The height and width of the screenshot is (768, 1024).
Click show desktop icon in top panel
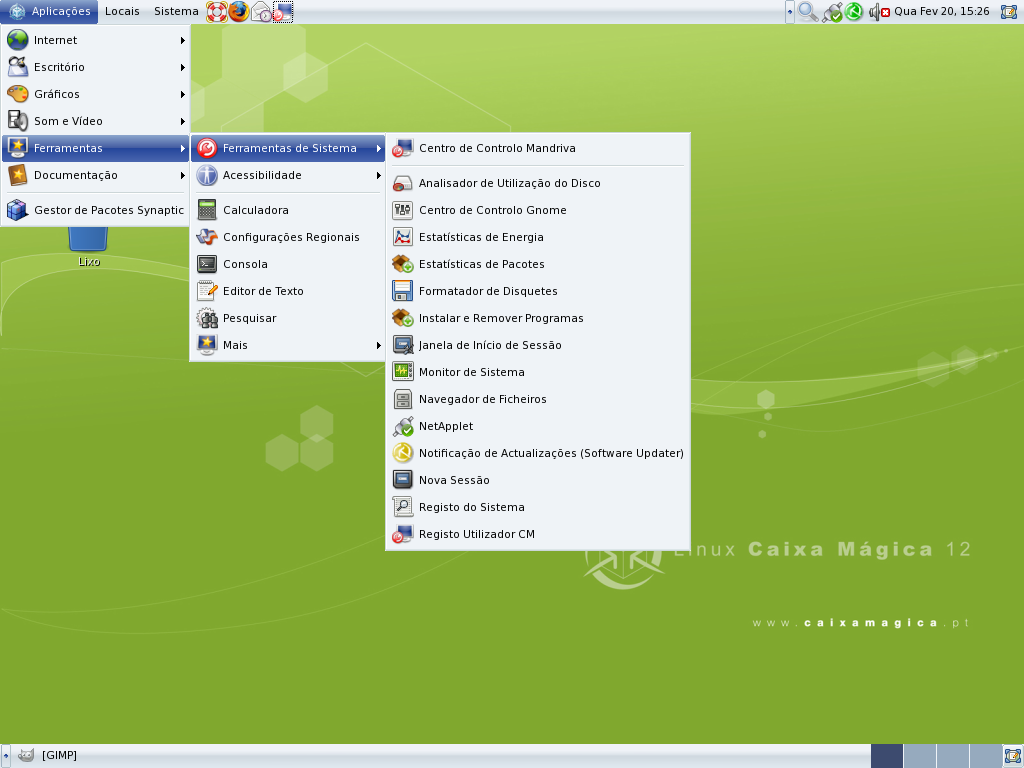click(1009, 12)
